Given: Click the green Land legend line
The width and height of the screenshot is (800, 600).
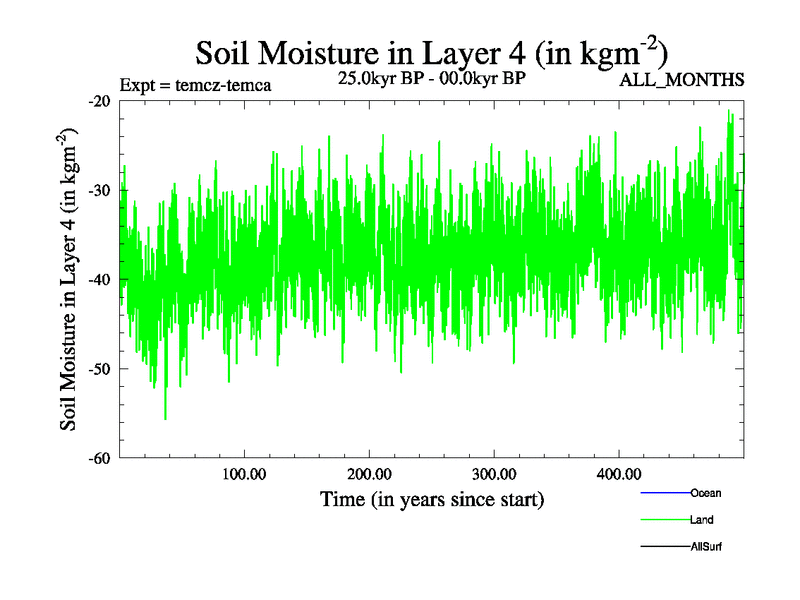Looking at the screenshot, I should coord(664,520).
